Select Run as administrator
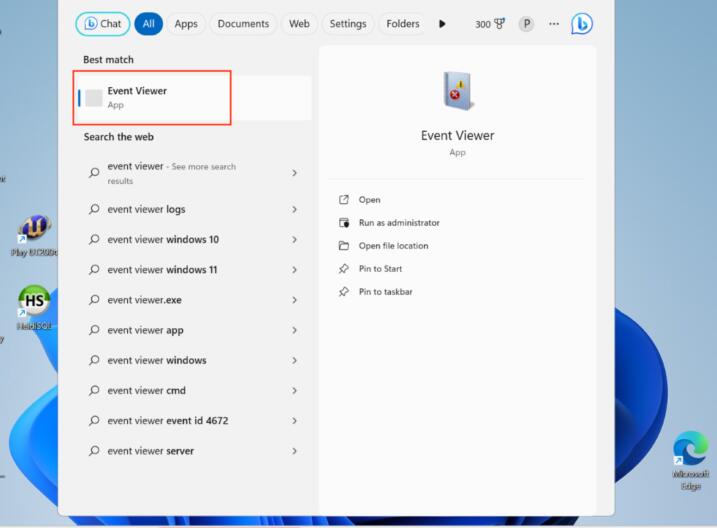This screenshot has height=528, width=717. pyautogui.click(x=399, y=223)
